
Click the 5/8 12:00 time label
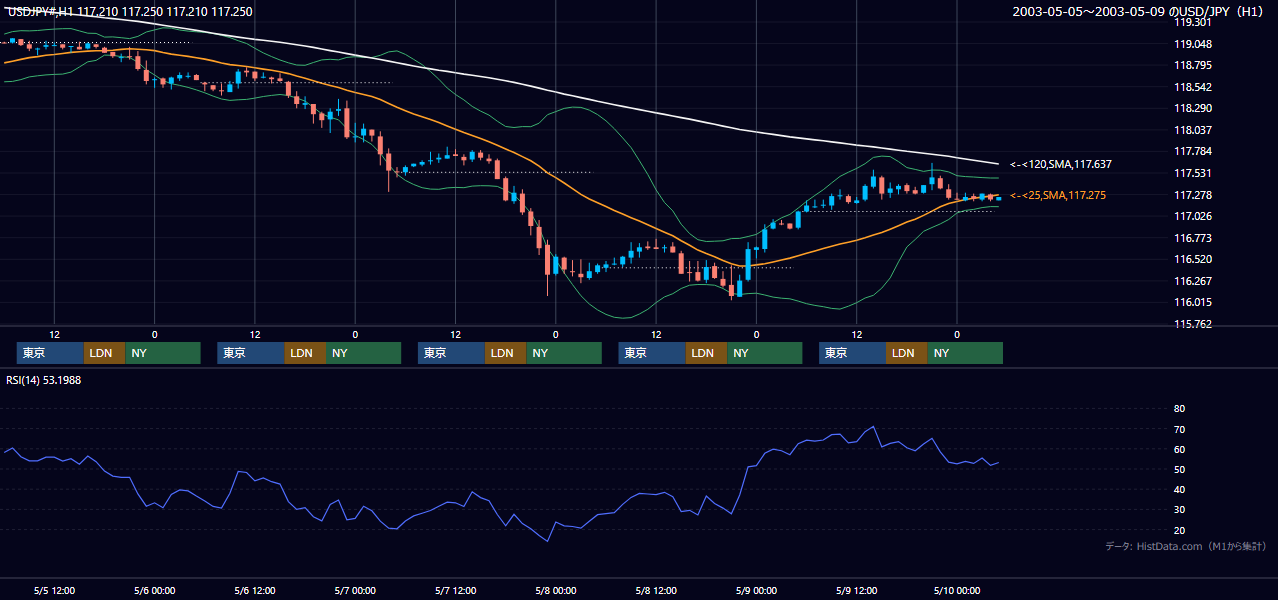[656, 590]
